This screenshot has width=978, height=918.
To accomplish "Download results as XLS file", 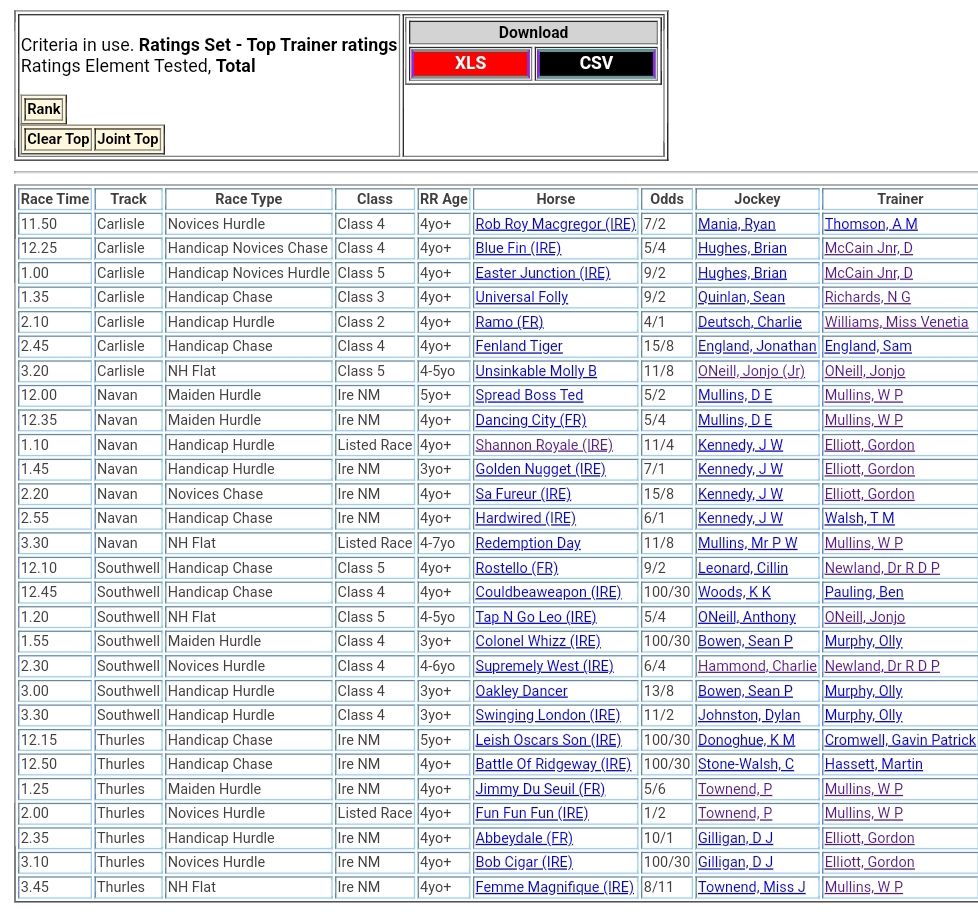I will (x=470, y=64).
